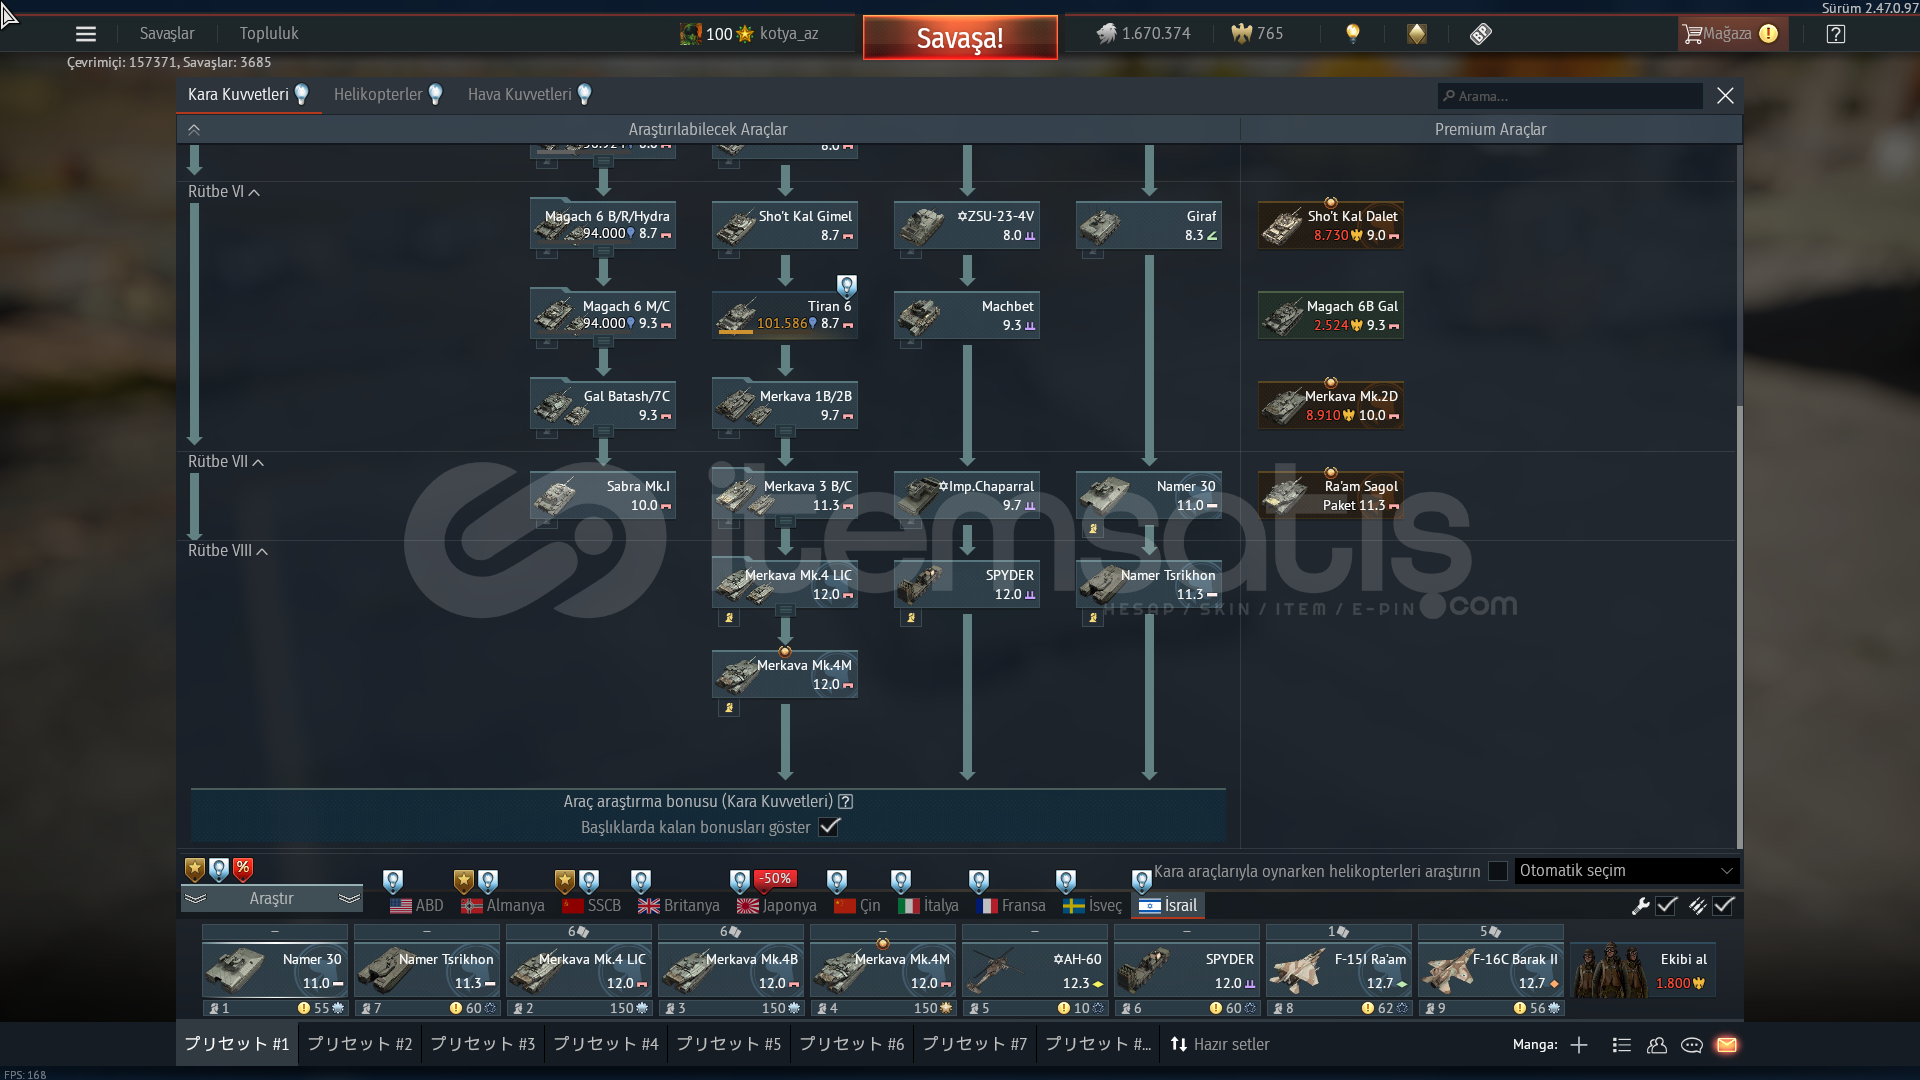Toggle Başlıklarda kalan bonusları göster checkbox
This screenshot has height=1080, width=1920.
click(x=829, y=827)
